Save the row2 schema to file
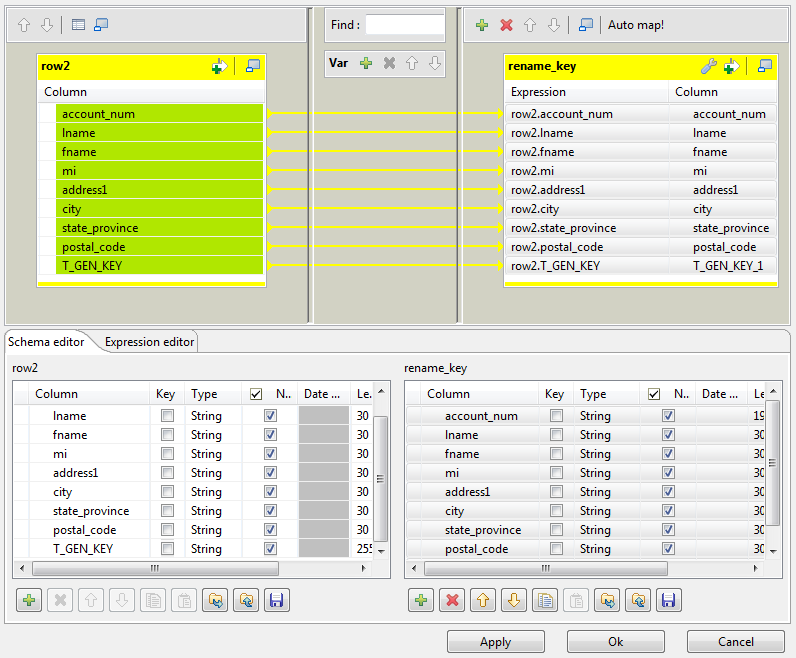 pyautogui.click(x=277, y=600)
